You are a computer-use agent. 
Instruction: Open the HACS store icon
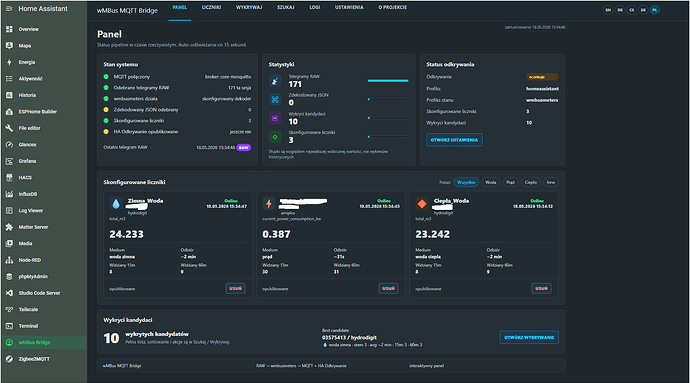click(9, 177)
